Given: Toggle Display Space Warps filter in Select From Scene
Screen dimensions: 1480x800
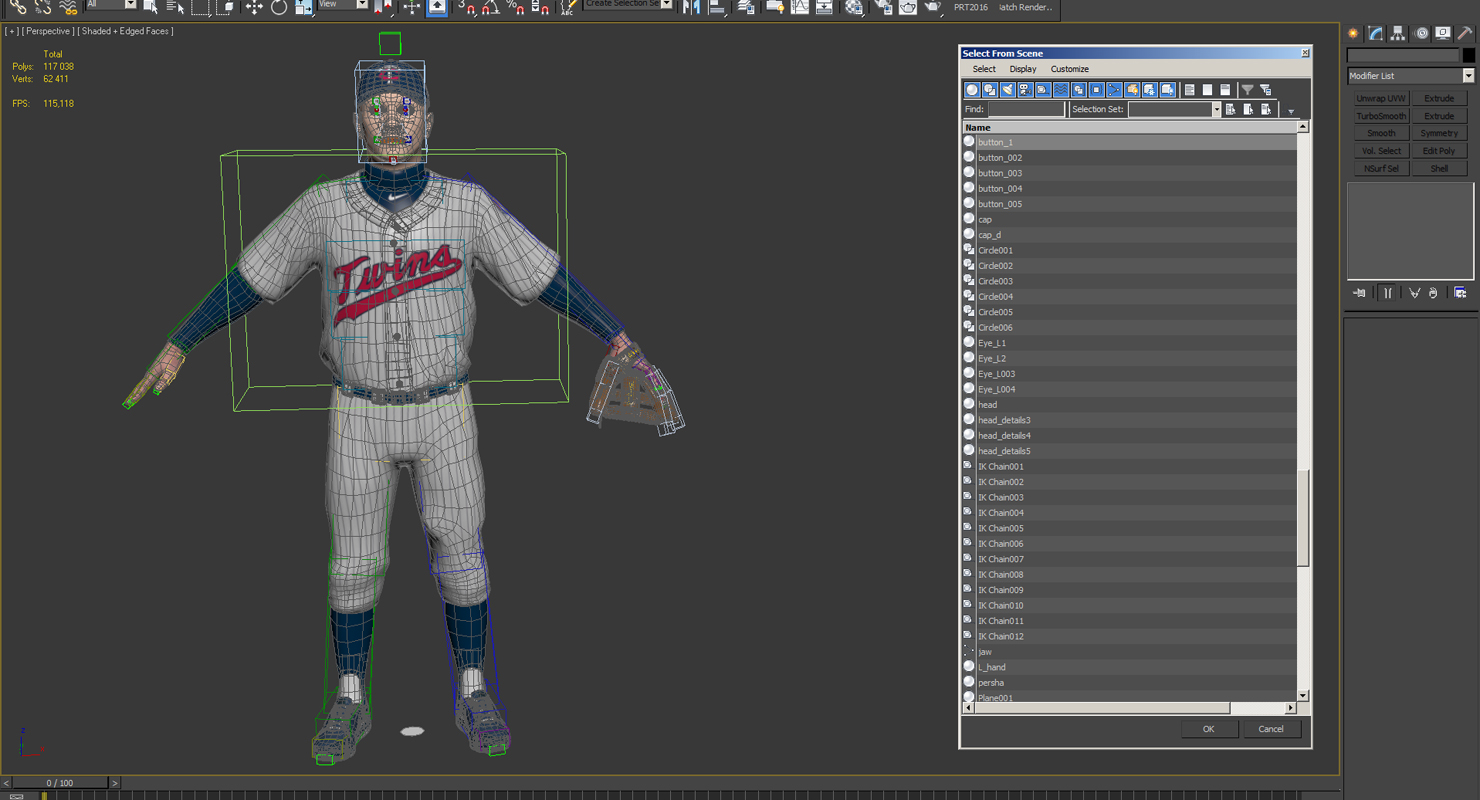Looking at the screenshot, I should pyautogui.click(x=1061, y=90).
